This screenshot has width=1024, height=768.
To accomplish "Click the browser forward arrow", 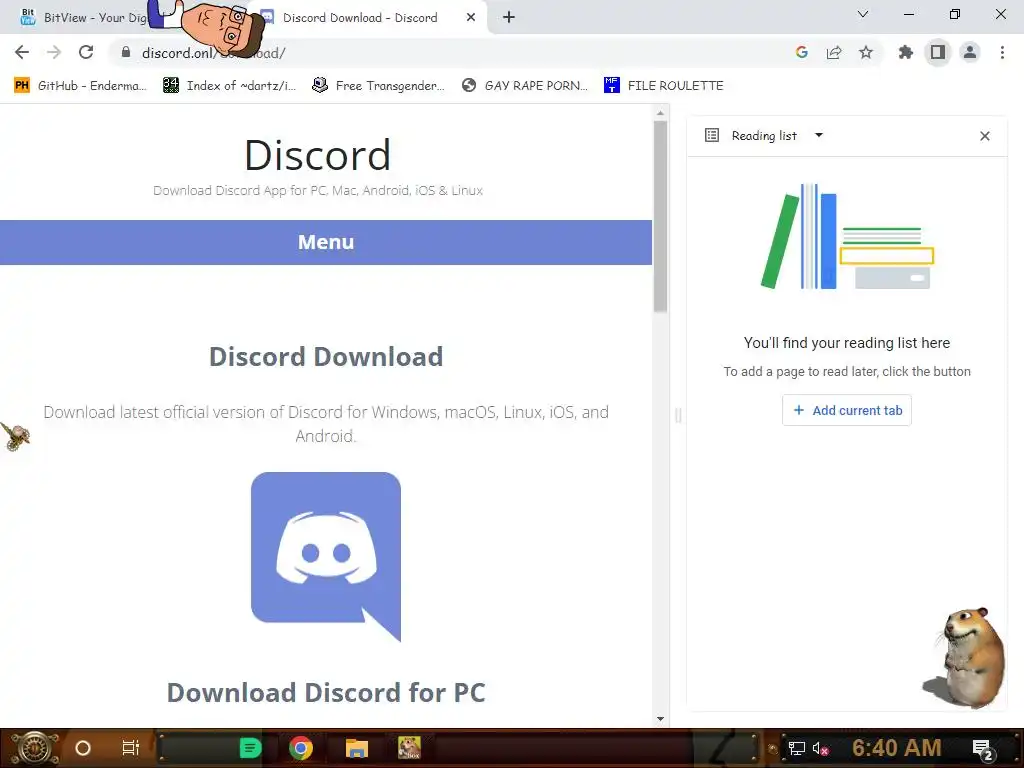I will (x=54, y=52).
